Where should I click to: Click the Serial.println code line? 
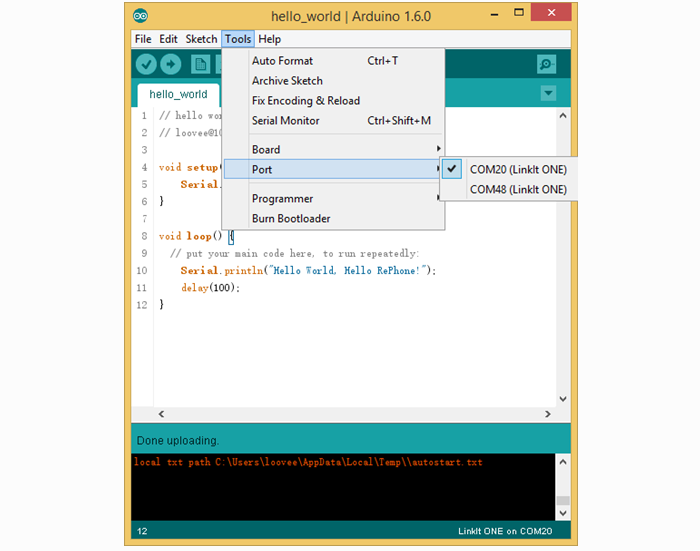pyautogui.click(x=308, y=271)
